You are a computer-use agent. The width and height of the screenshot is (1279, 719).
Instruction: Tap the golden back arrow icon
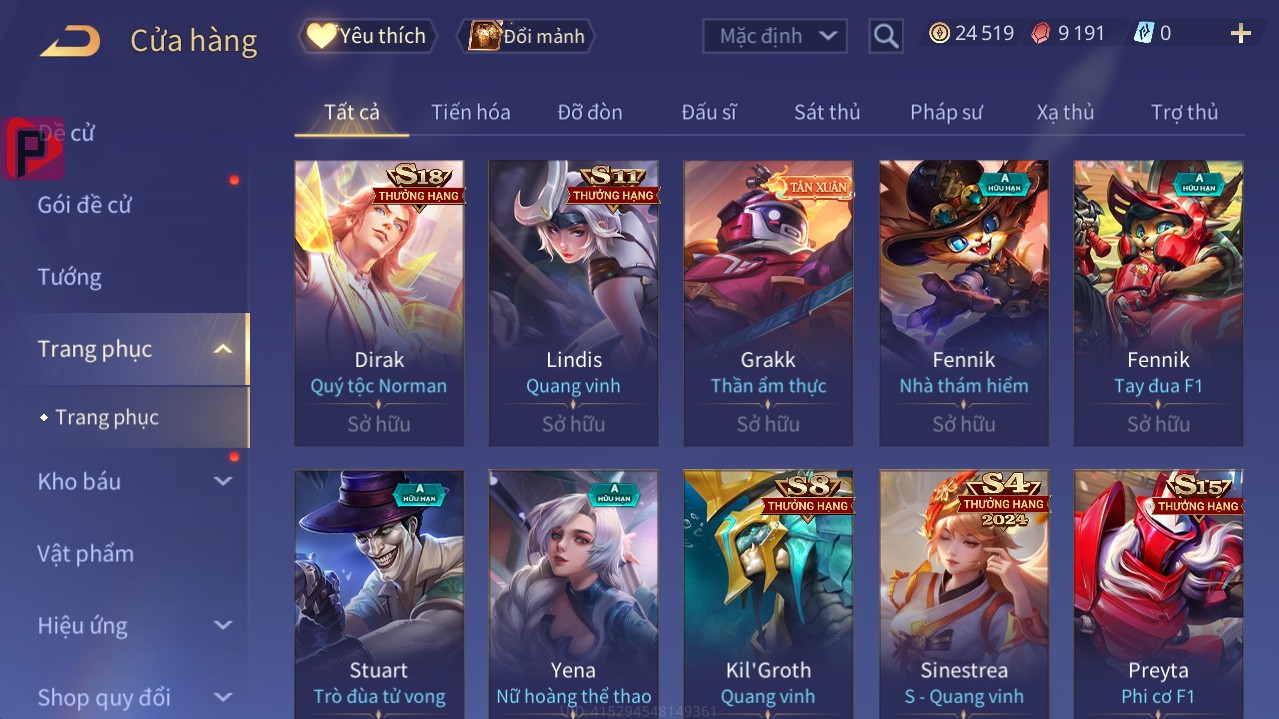(x=70, y=41)
